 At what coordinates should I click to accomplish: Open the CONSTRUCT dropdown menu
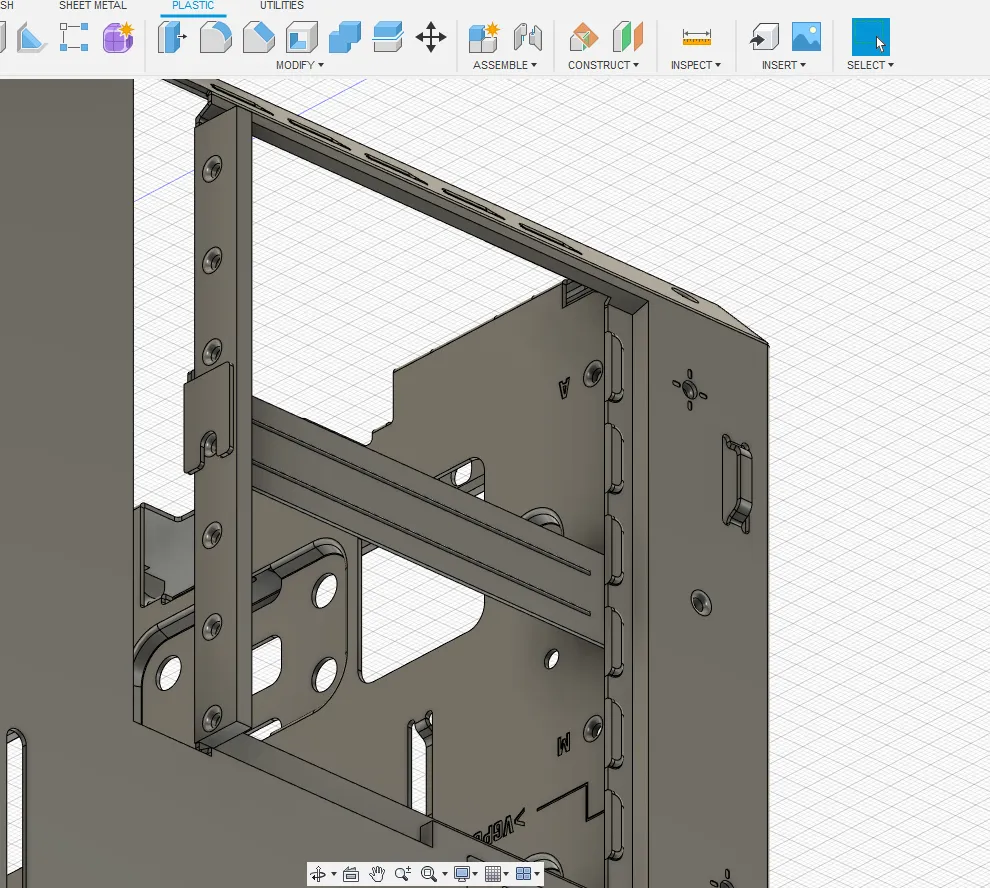(x=604, y=65)
